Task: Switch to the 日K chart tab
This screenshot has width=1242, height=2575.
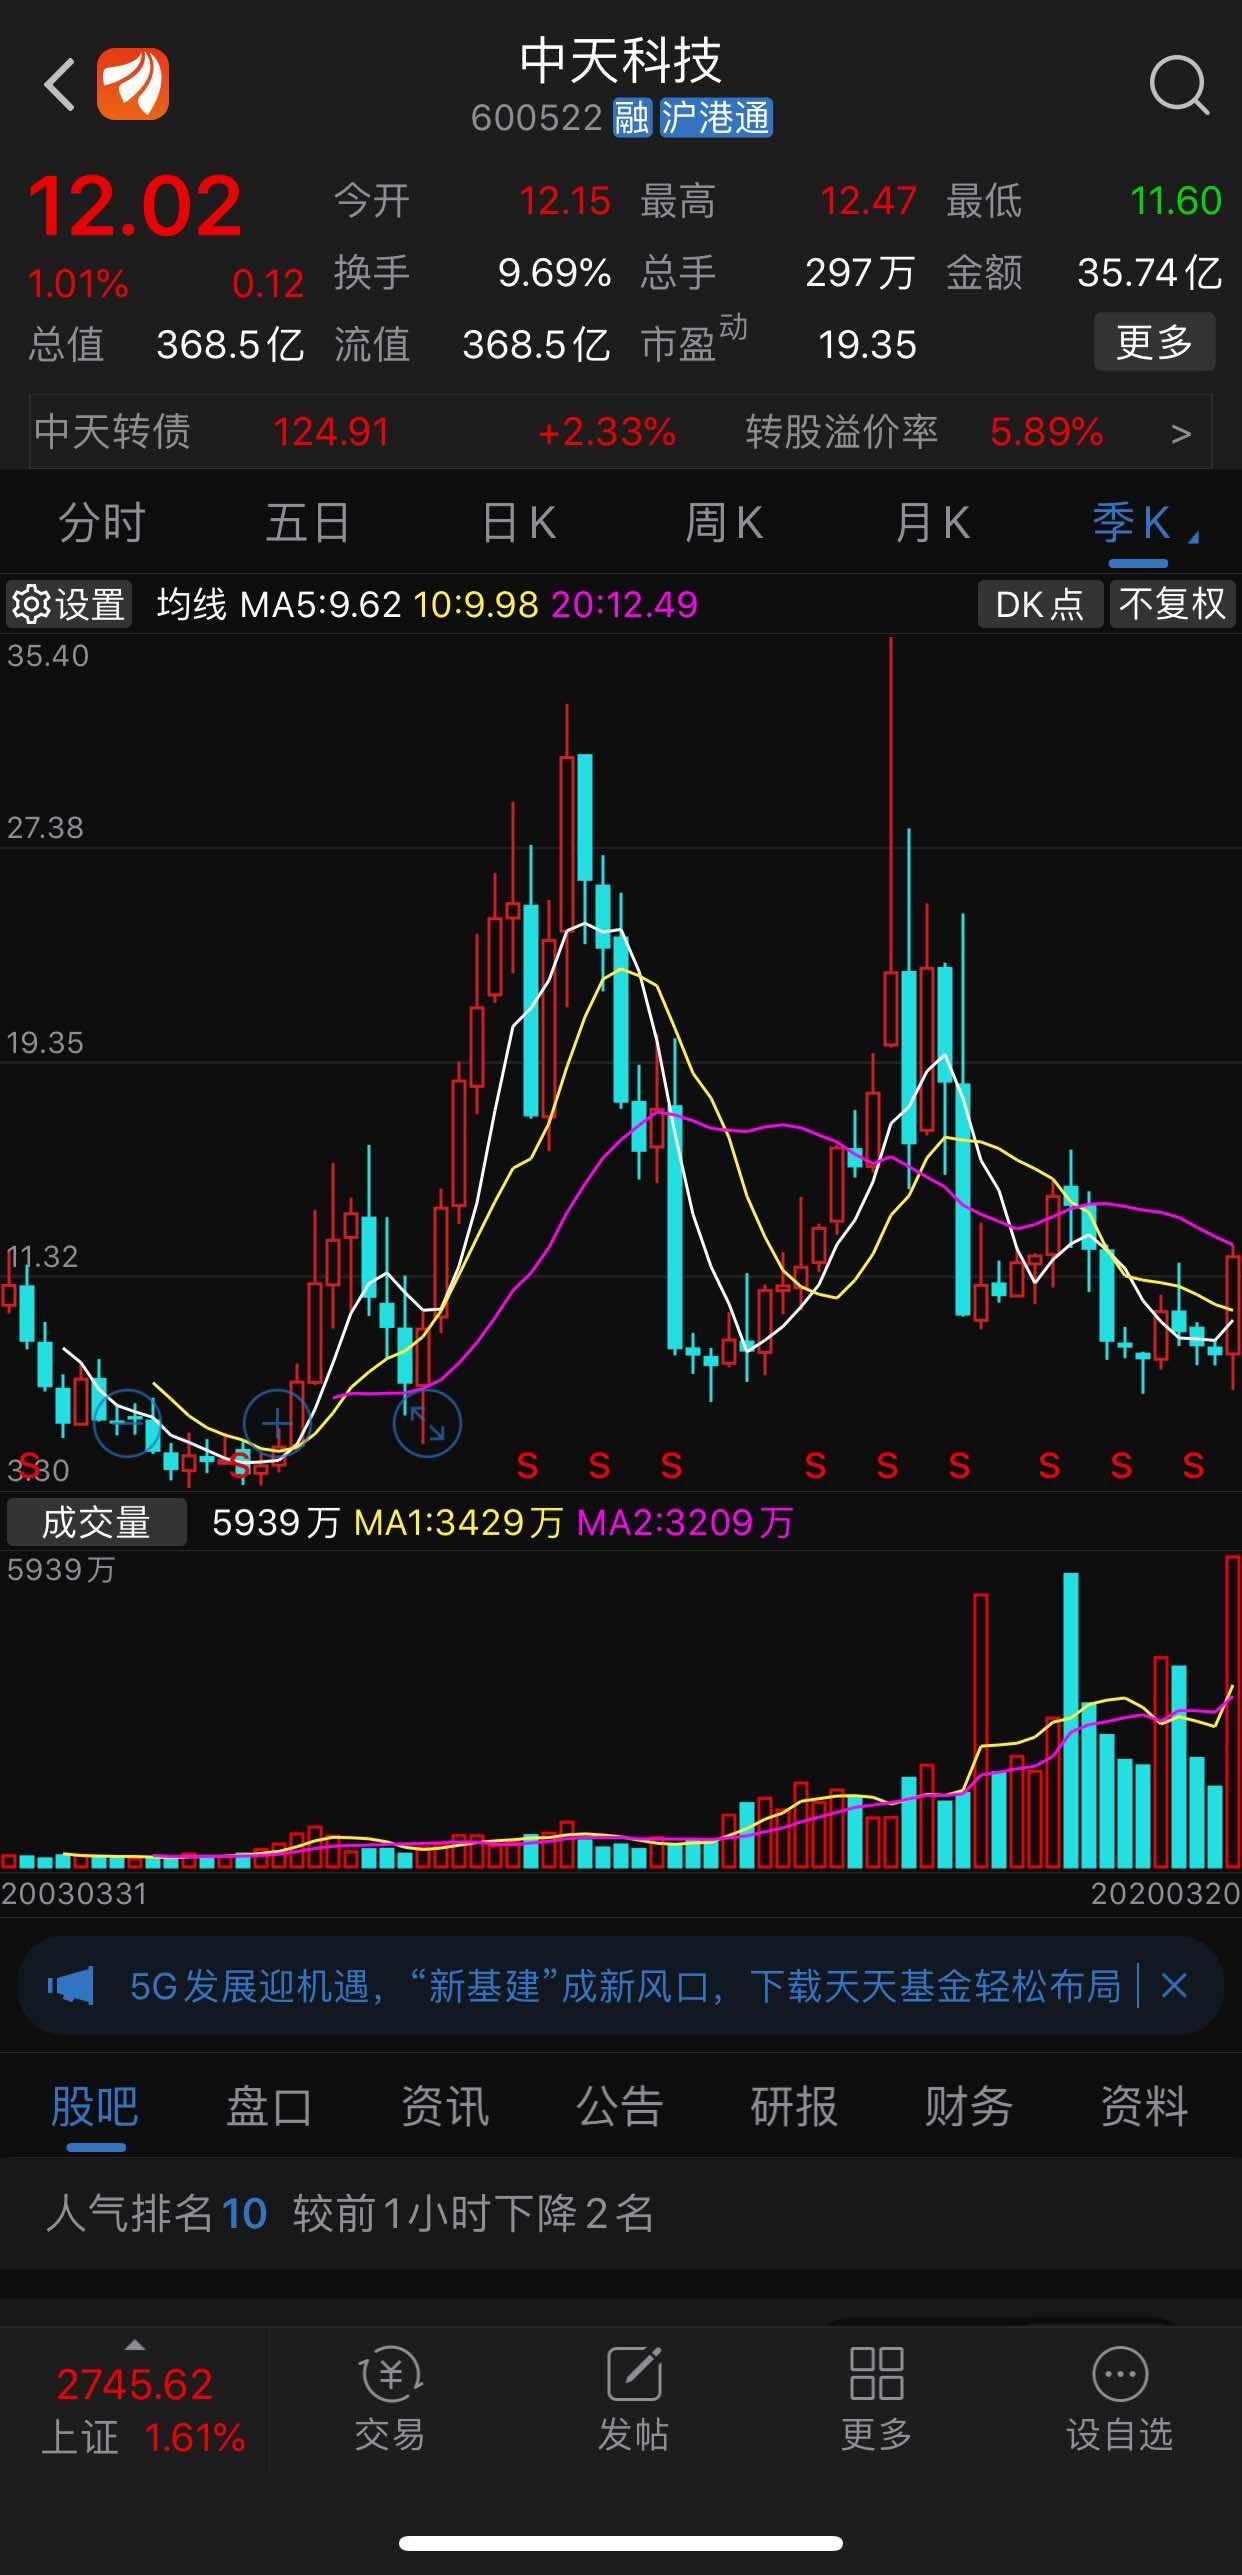Action: tap(518, 523)
